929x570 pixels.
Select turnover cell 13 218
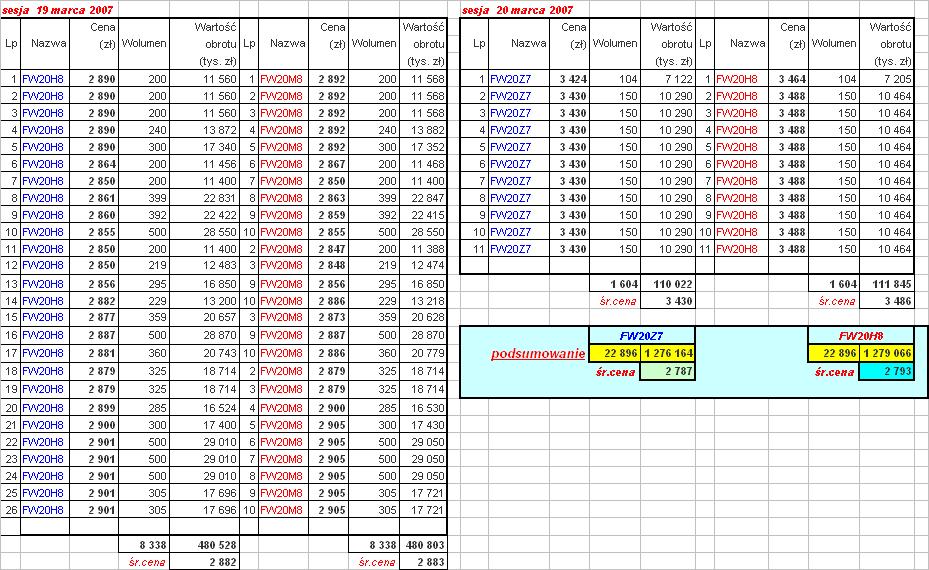(x=423, y=301)
